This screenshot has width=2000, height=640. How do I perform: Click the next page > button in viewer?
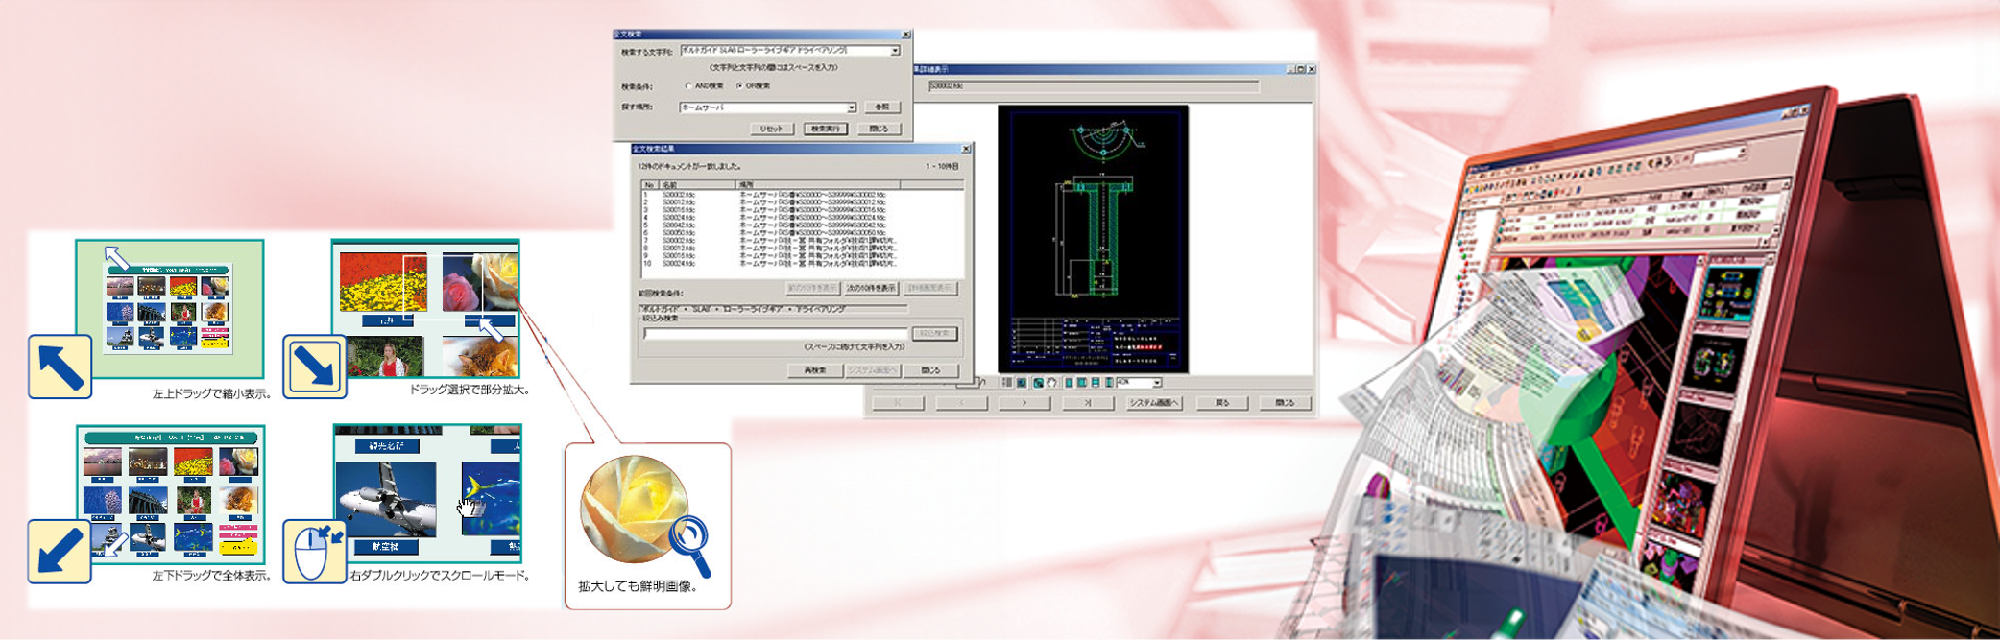point(1024,403)
